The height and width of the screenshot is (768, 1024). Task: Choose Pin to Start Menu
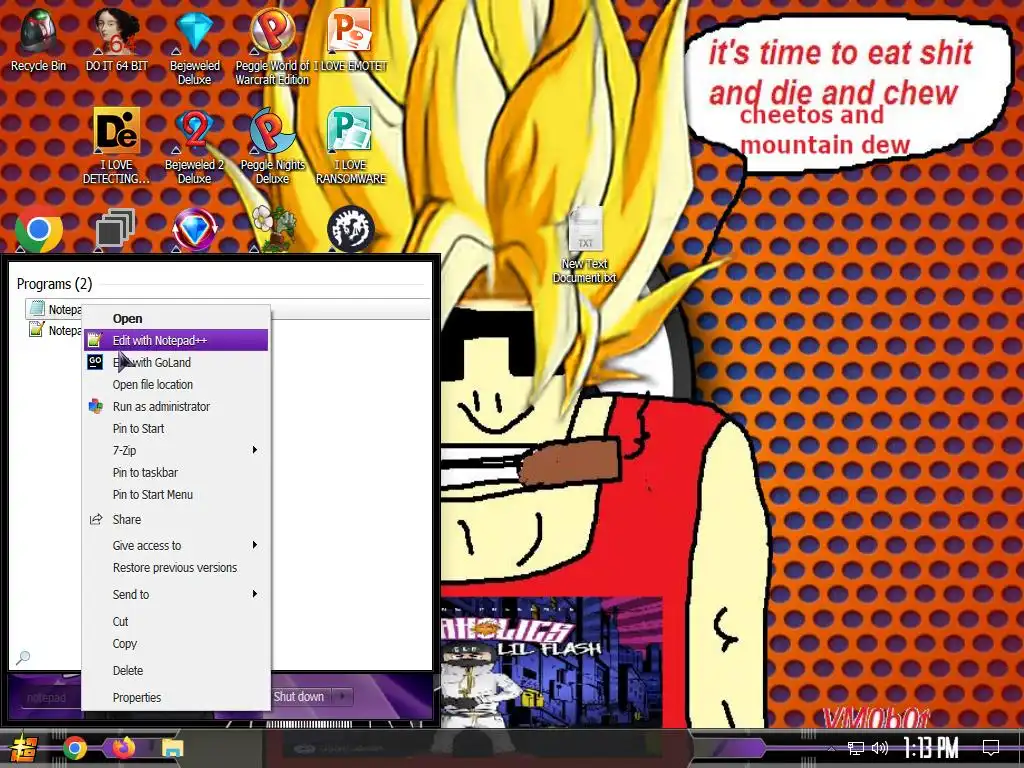point(176,494)
